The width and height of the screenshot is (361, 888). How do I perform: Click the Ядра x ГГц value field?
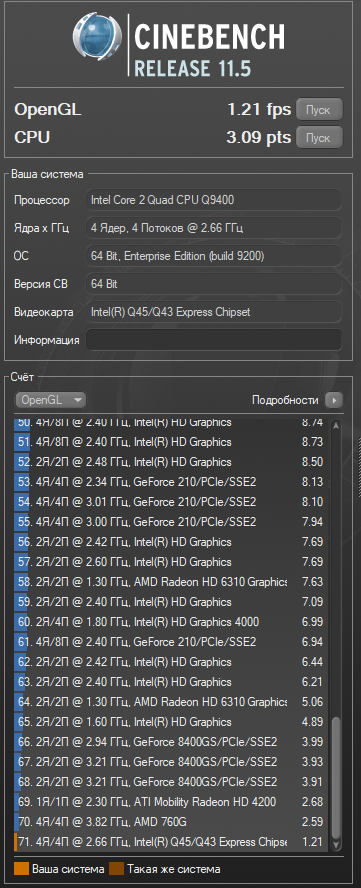coord(214,228)
